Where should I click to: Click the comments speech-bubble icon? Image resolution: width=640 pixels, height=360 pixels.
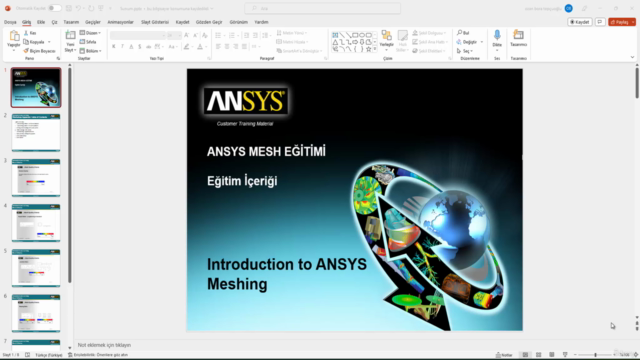coord(600,22)
